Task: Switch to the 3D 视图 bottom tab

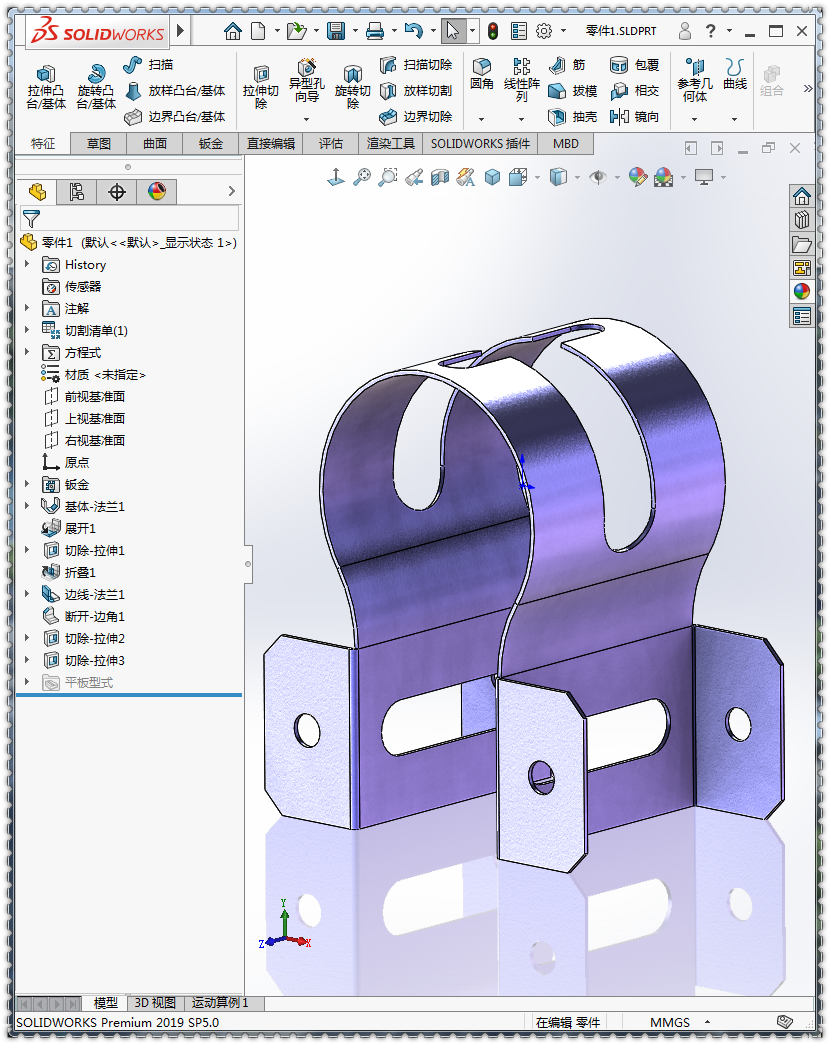Action: coord(155,1003)
